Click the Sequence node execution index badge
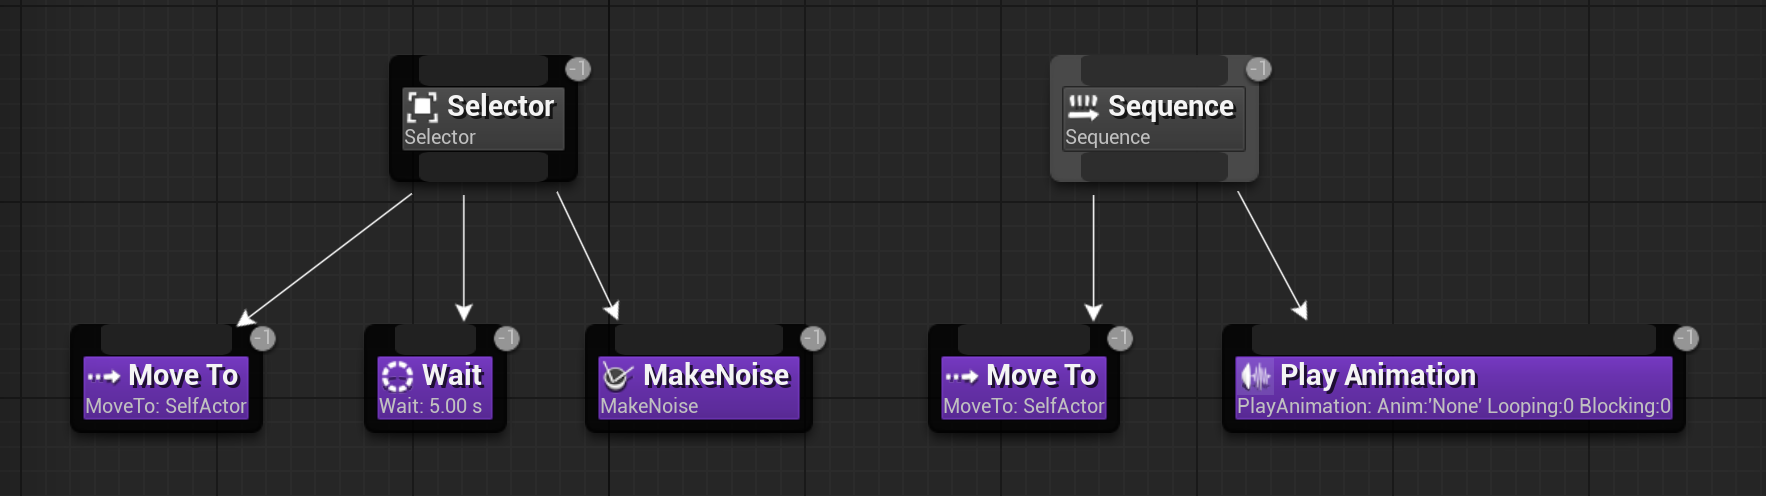The width and height of the screenshot is (1766, 496). coord(1258,69)
